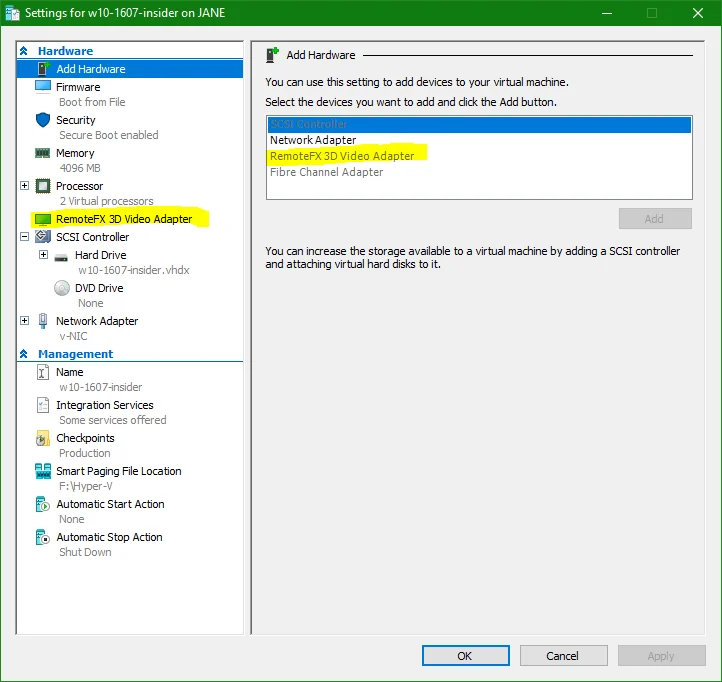Click the 4096 MB memory value

80,168
